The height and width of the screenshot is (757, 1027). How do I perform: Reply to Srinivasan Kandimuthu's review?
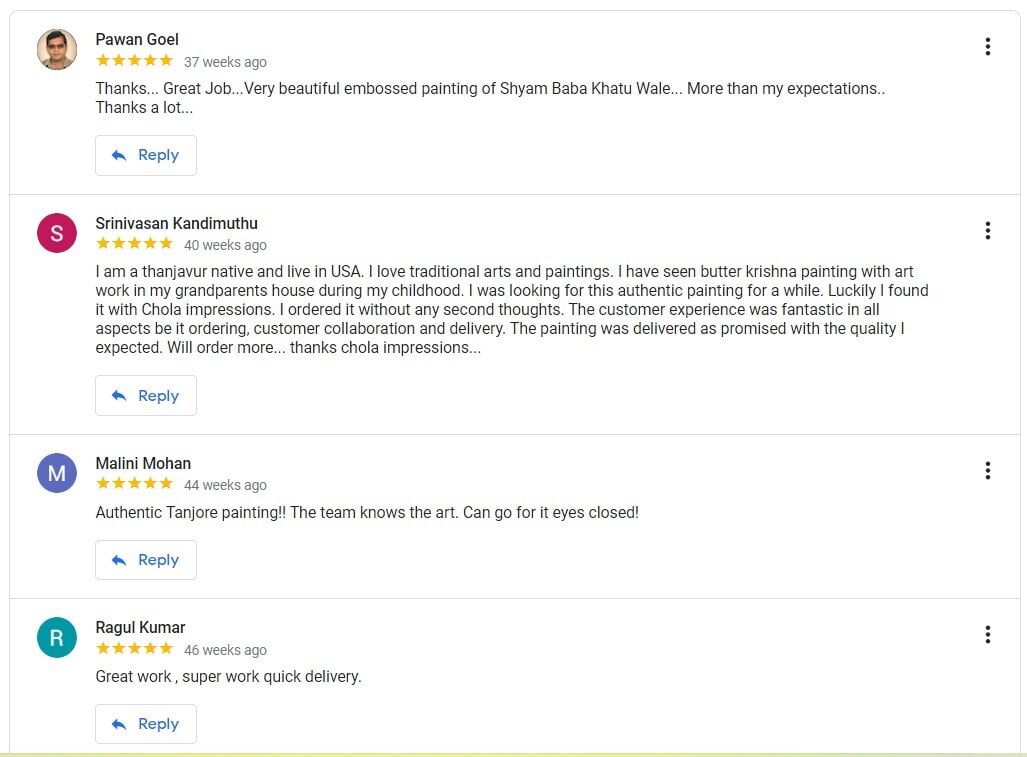[x=146, y=396]
